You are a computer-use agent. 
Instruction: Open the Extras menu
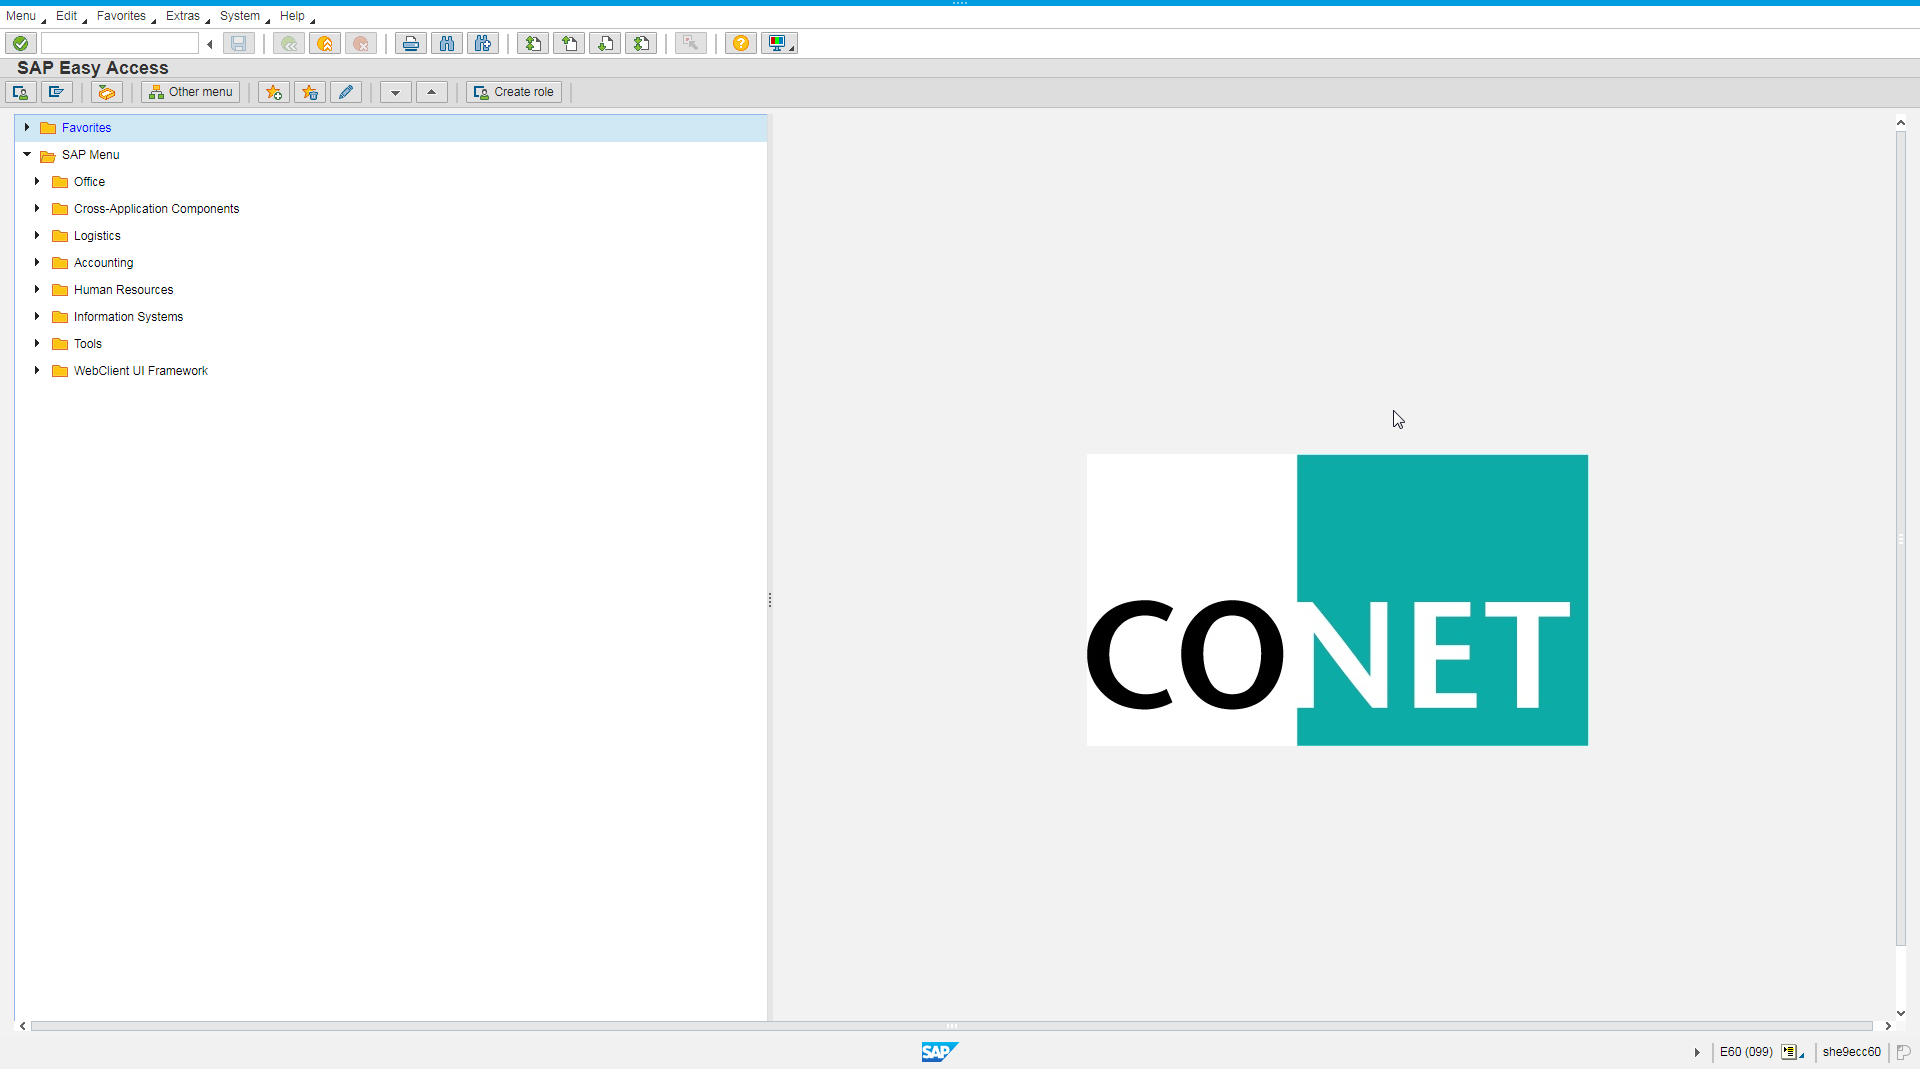point(183,16)
